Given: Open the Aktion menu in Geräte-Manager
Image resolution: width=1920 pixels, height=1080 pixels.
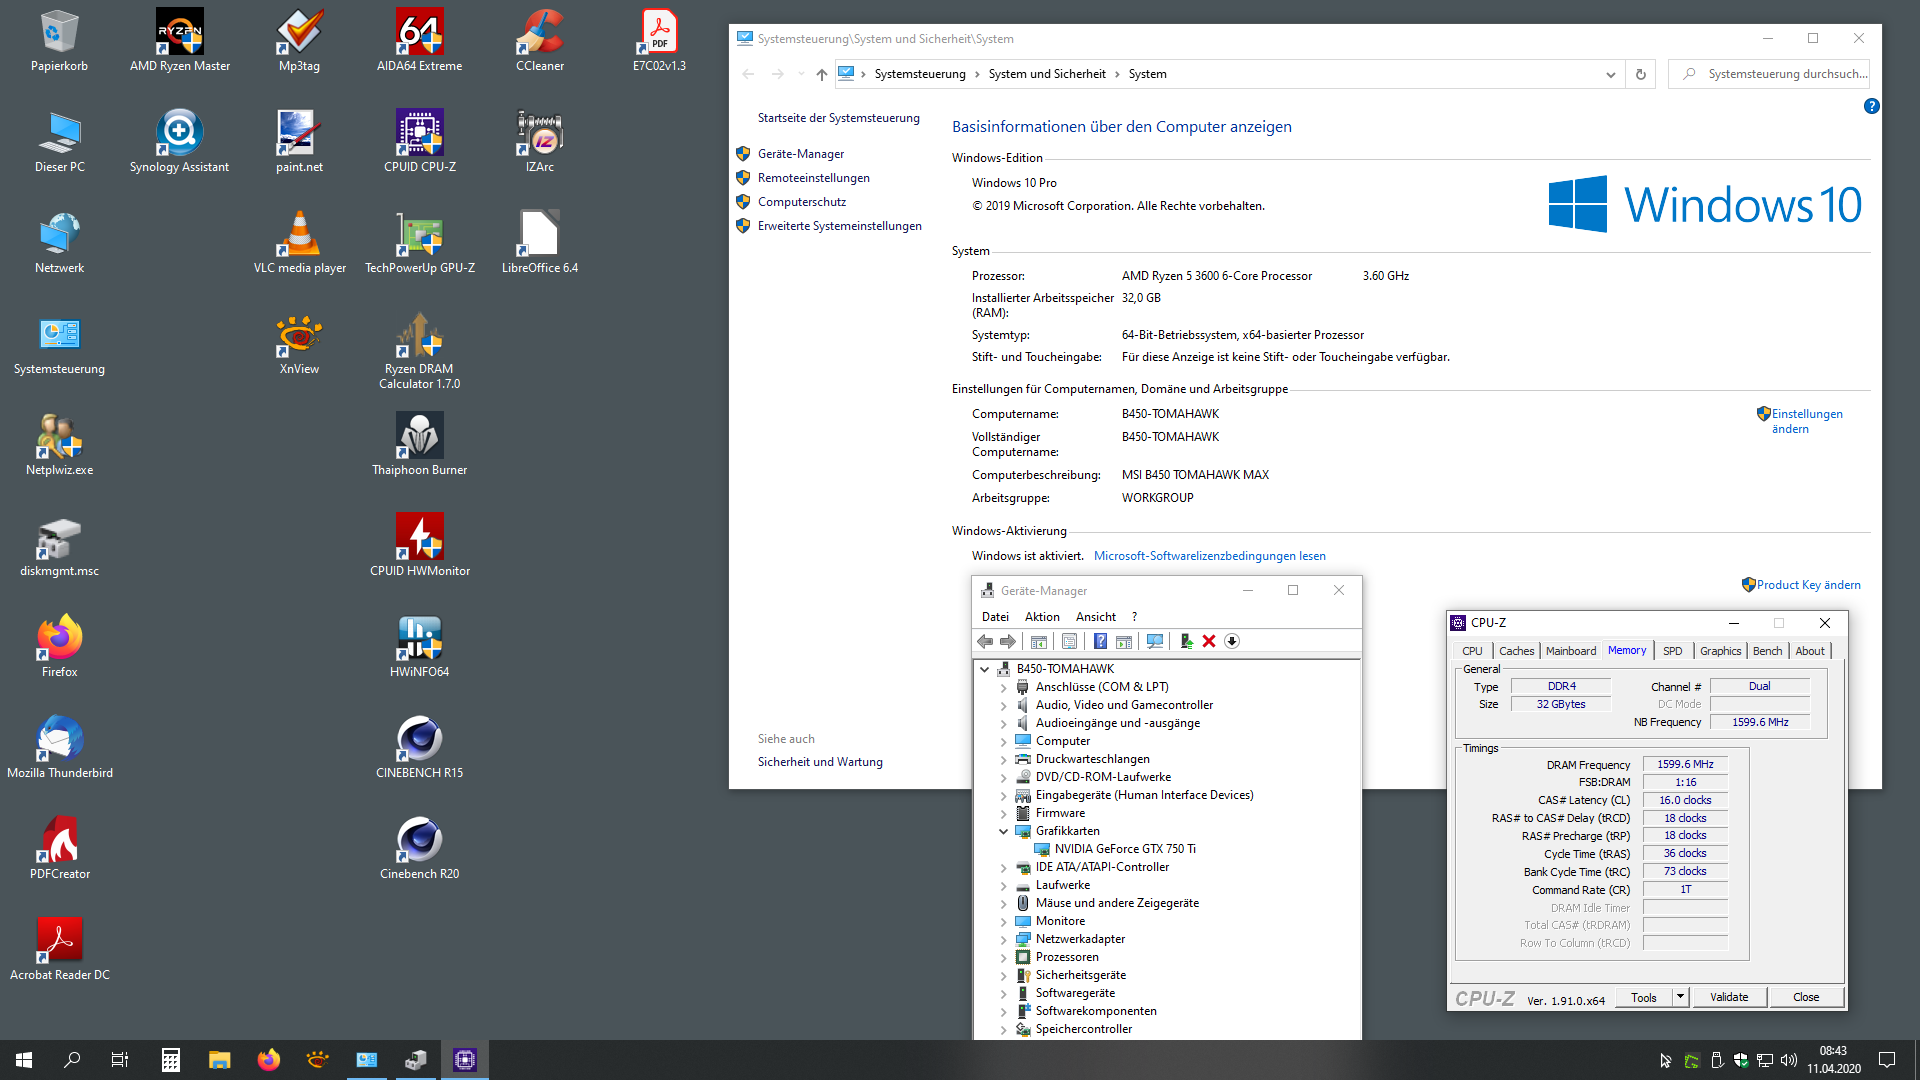Looking at the screenshot, I should [x=1041, y=617].
